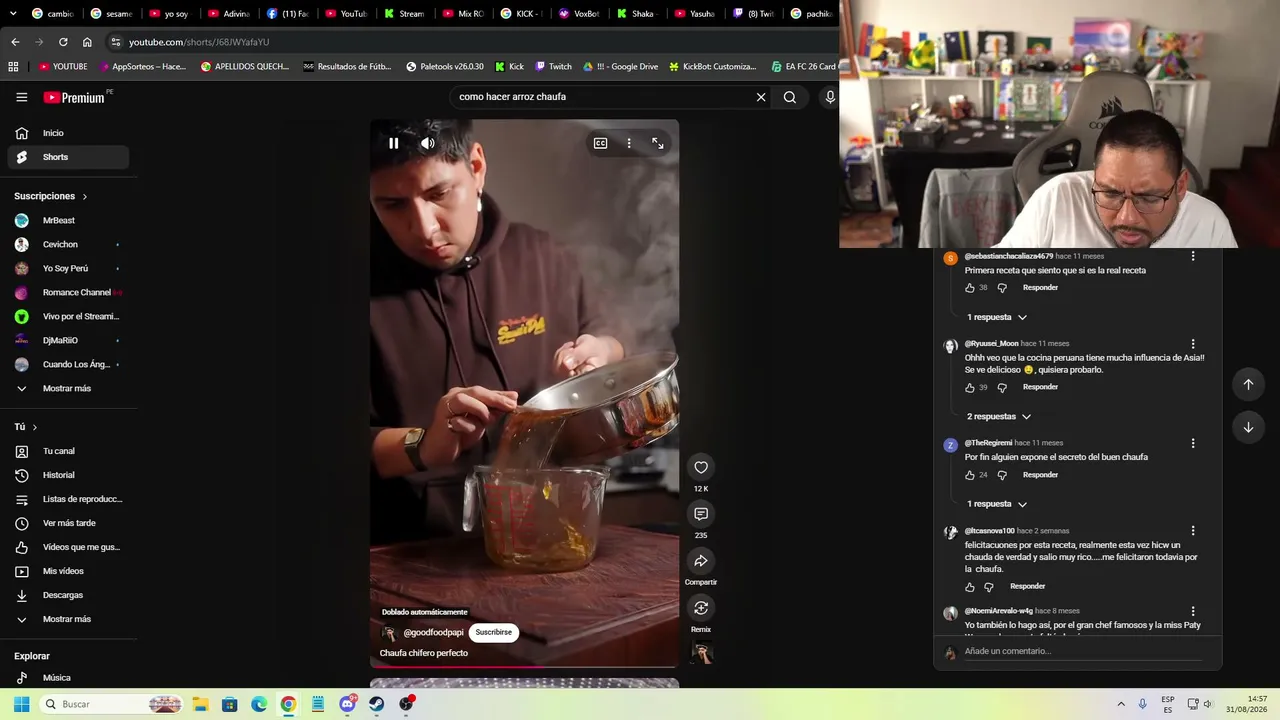Open options menu for @sebastianchacaliaza4679's comment
This screenshot has width=1280, height=720.
coord(1193,257)
